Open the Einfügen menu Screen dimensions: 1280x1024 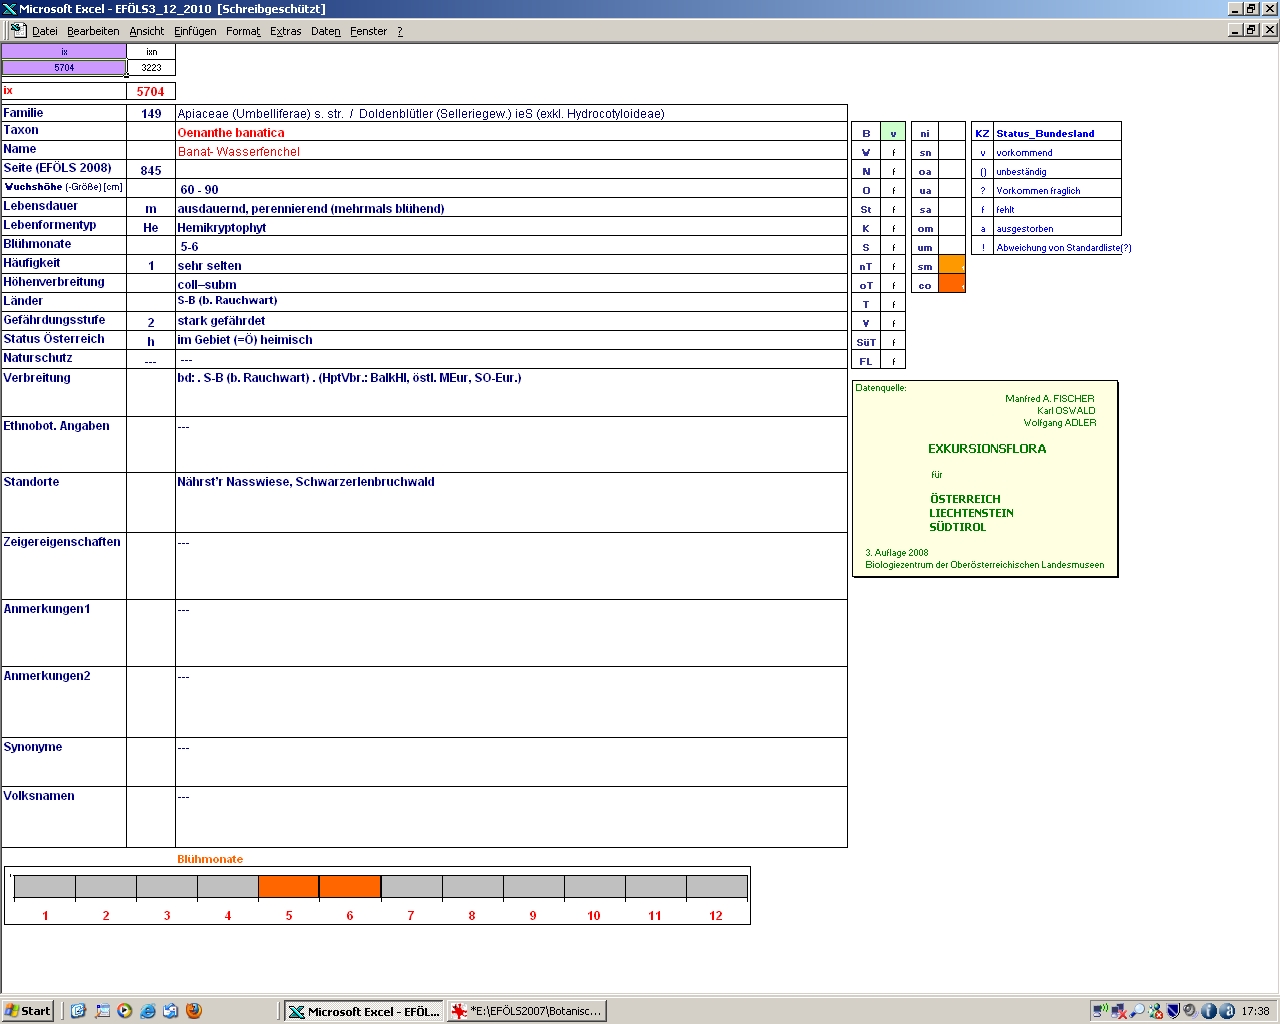[195, 31]
